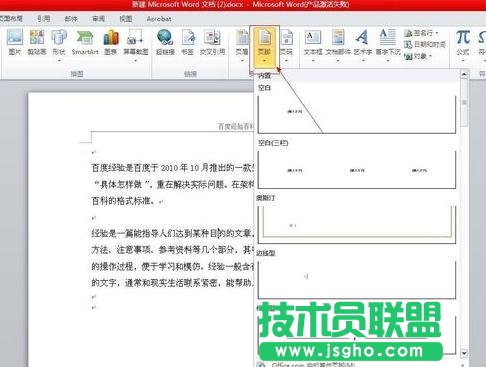Expand the 艺术字 dropdown arrow
This screenshot has width=486, height=367.
click(363, 61)
